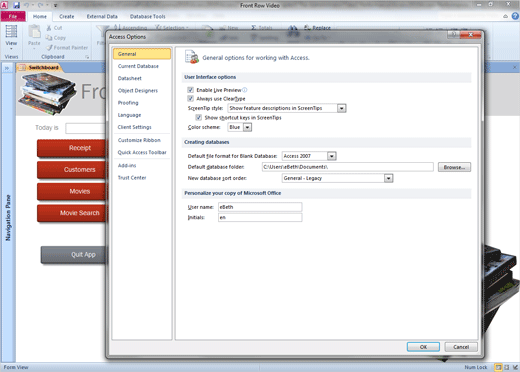Toggle Enable Live Preview checkbox
This screenshot has height=372, width=520.
(x=190, y=90)
